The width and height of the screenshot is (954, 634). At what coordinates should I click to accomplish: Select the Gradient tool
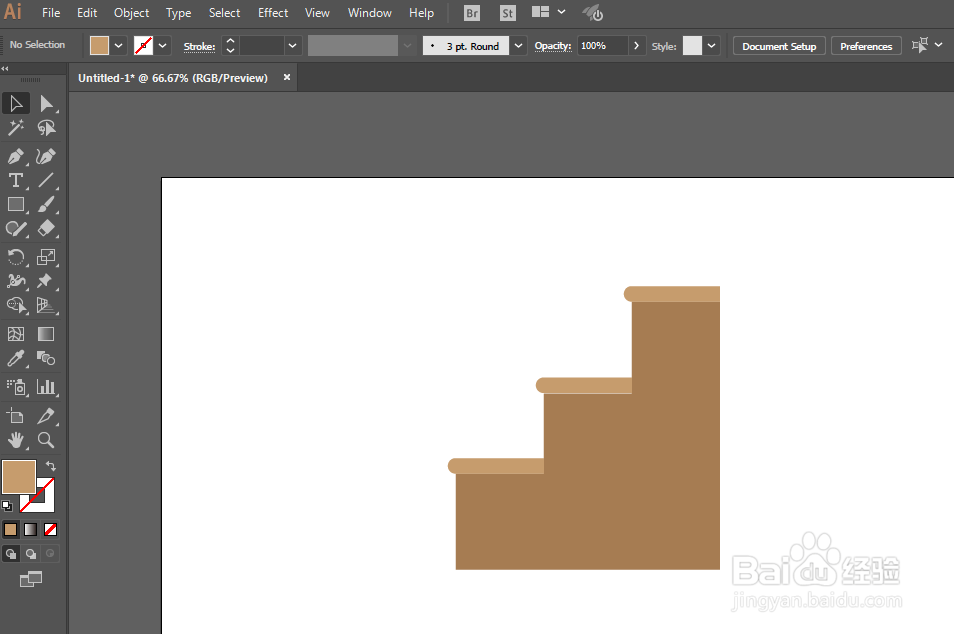click(46, 334)
